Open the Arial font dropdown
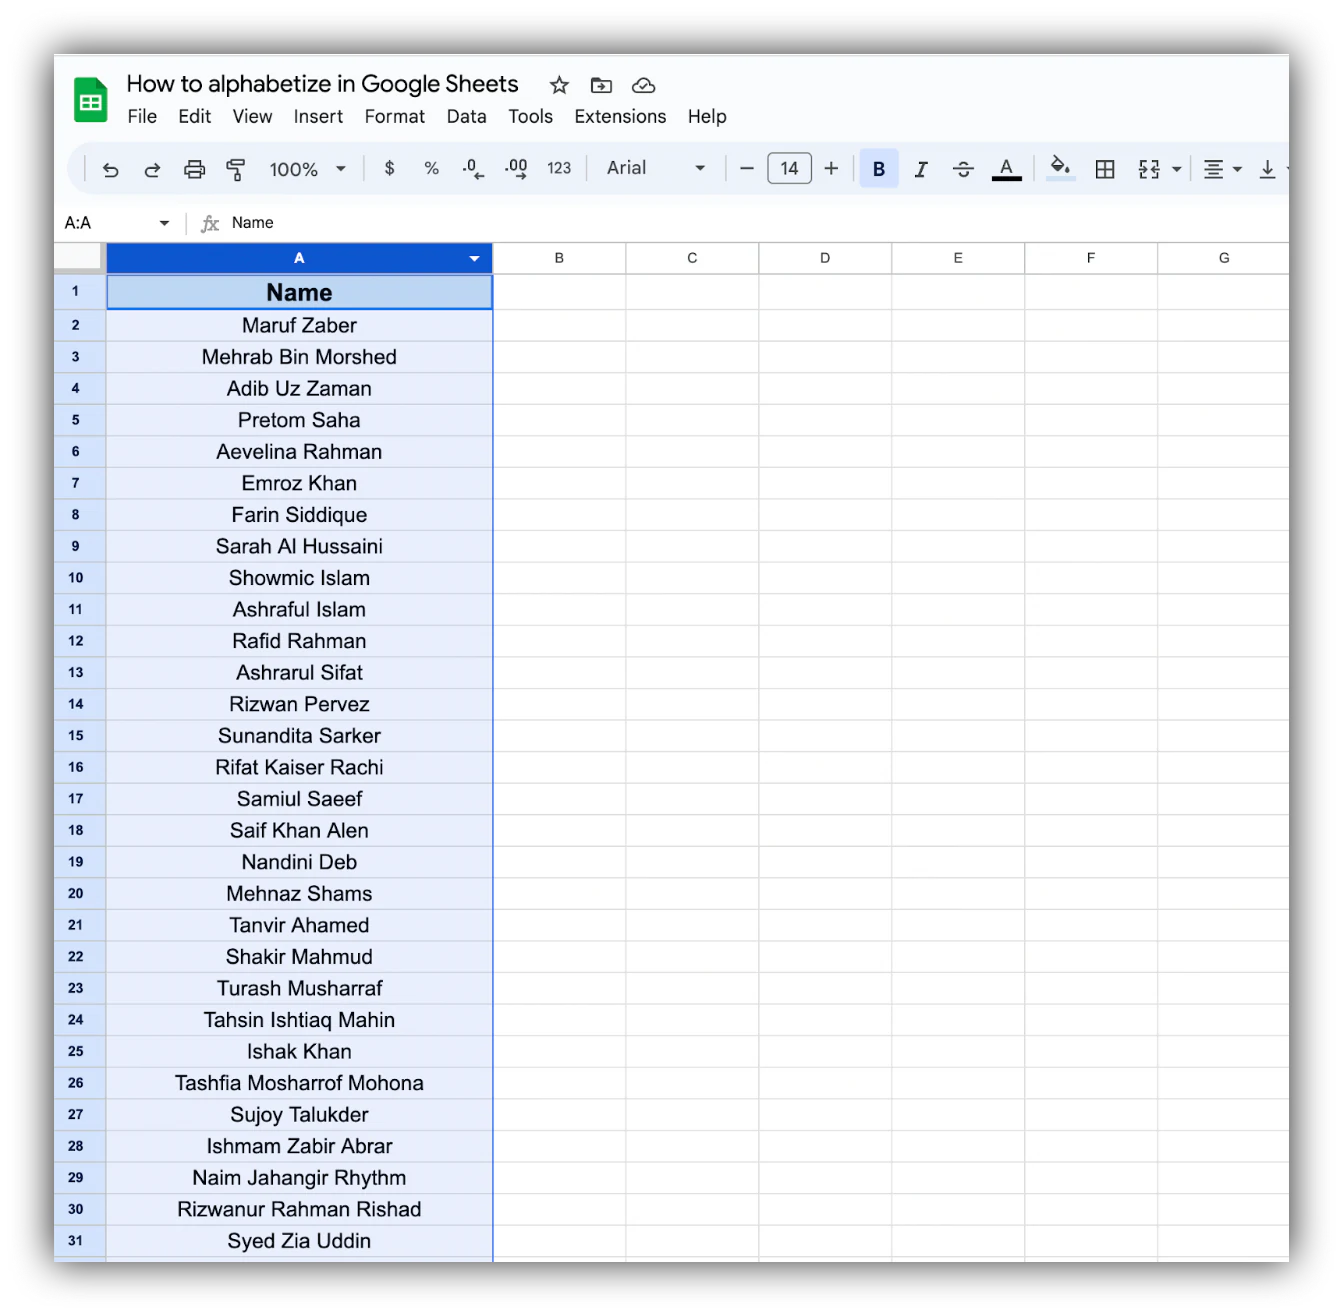Image resolution: width=1343 pixels, height=1316 pixels. click(x=656, y=168)
